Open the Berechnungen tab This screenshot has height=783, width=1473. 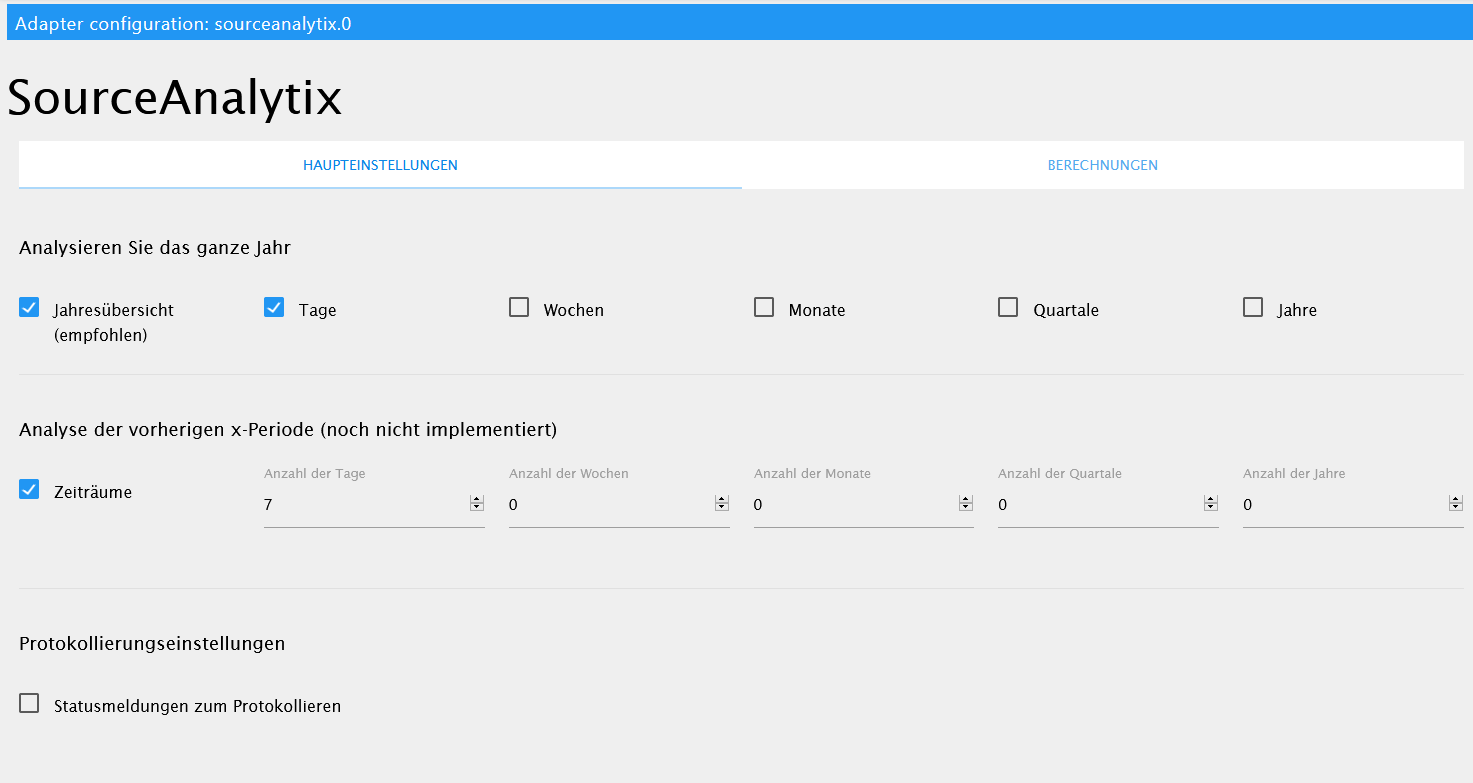click(x=1103, y=165)
